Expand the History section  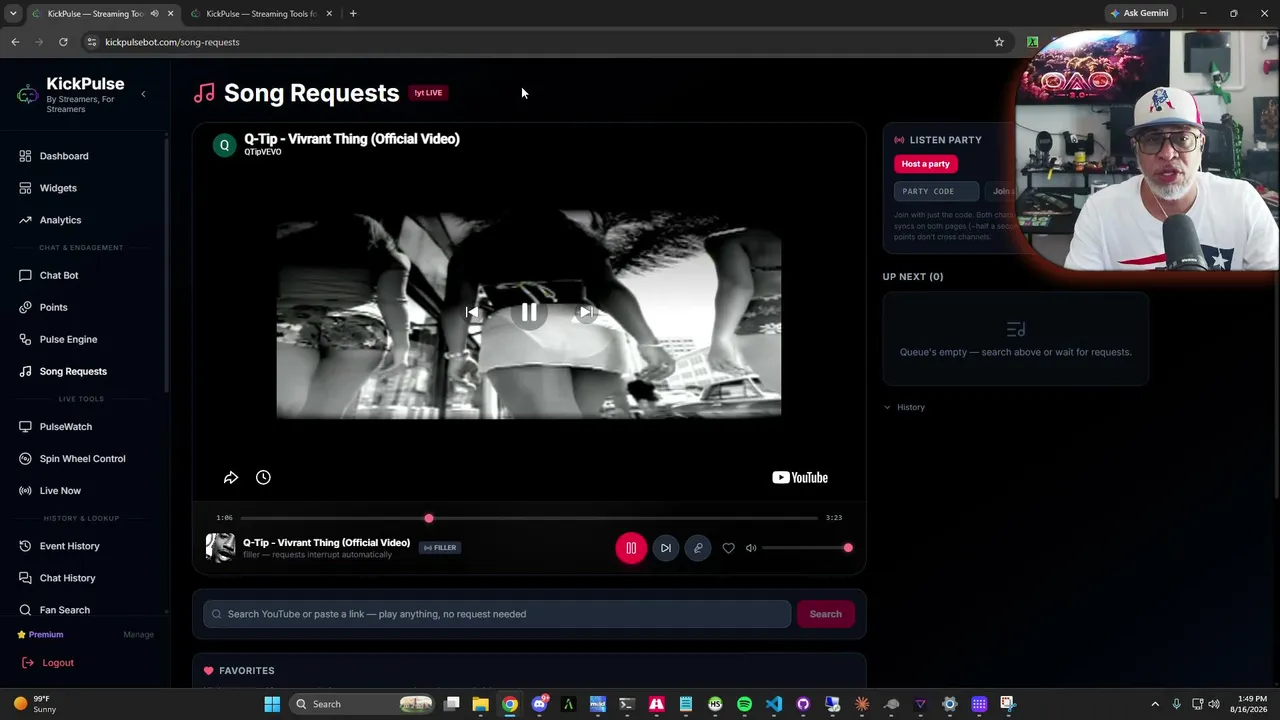click(x=905, y=407)
